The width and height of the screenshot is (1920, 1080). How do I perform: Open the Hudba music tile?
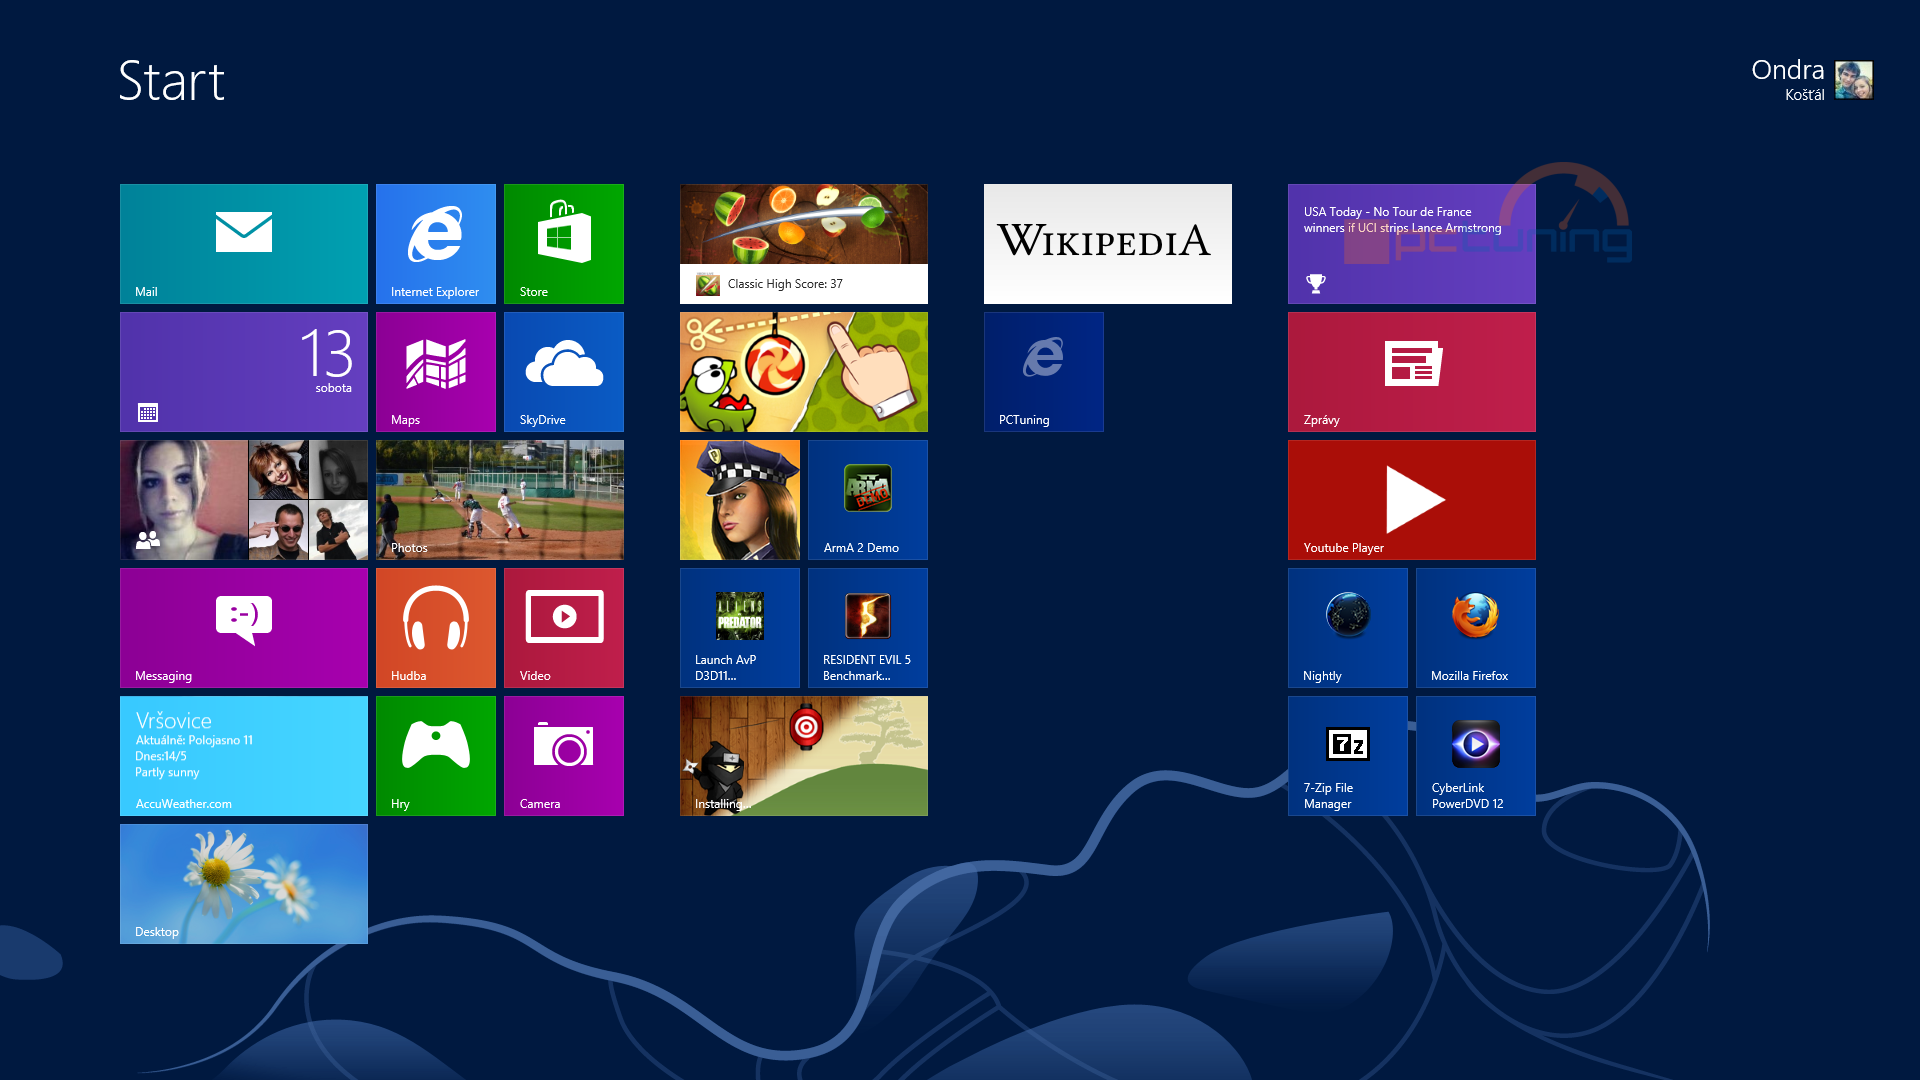[436, 628]
